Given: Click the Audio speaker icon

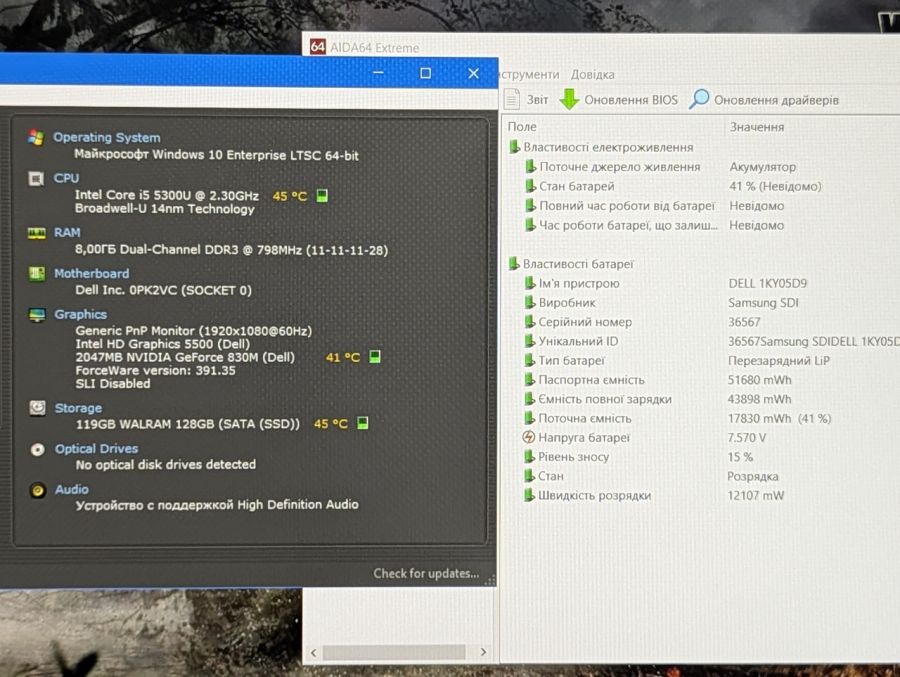Looking at the screenshot, I should coord(38,490).
